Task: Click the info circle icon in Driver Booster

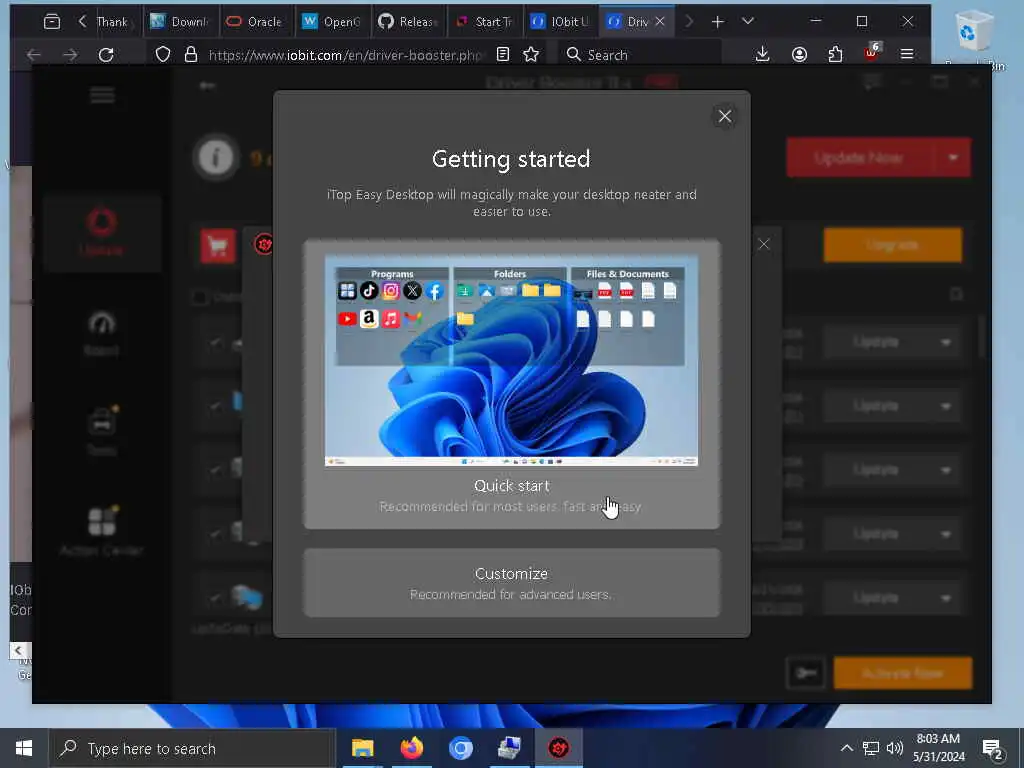Action: 216,157
